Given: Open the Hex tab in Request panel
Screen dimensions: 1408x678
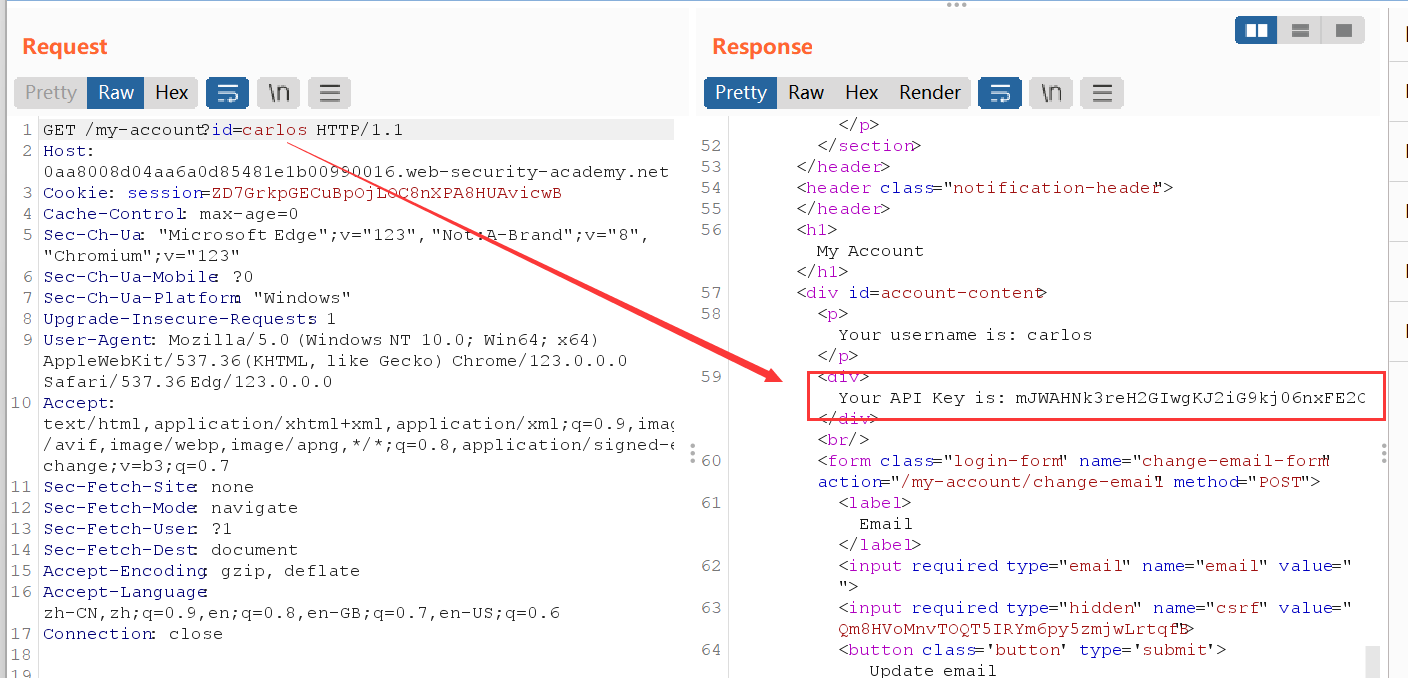Looking at the screenshot, I should click(x=171, y=93).
